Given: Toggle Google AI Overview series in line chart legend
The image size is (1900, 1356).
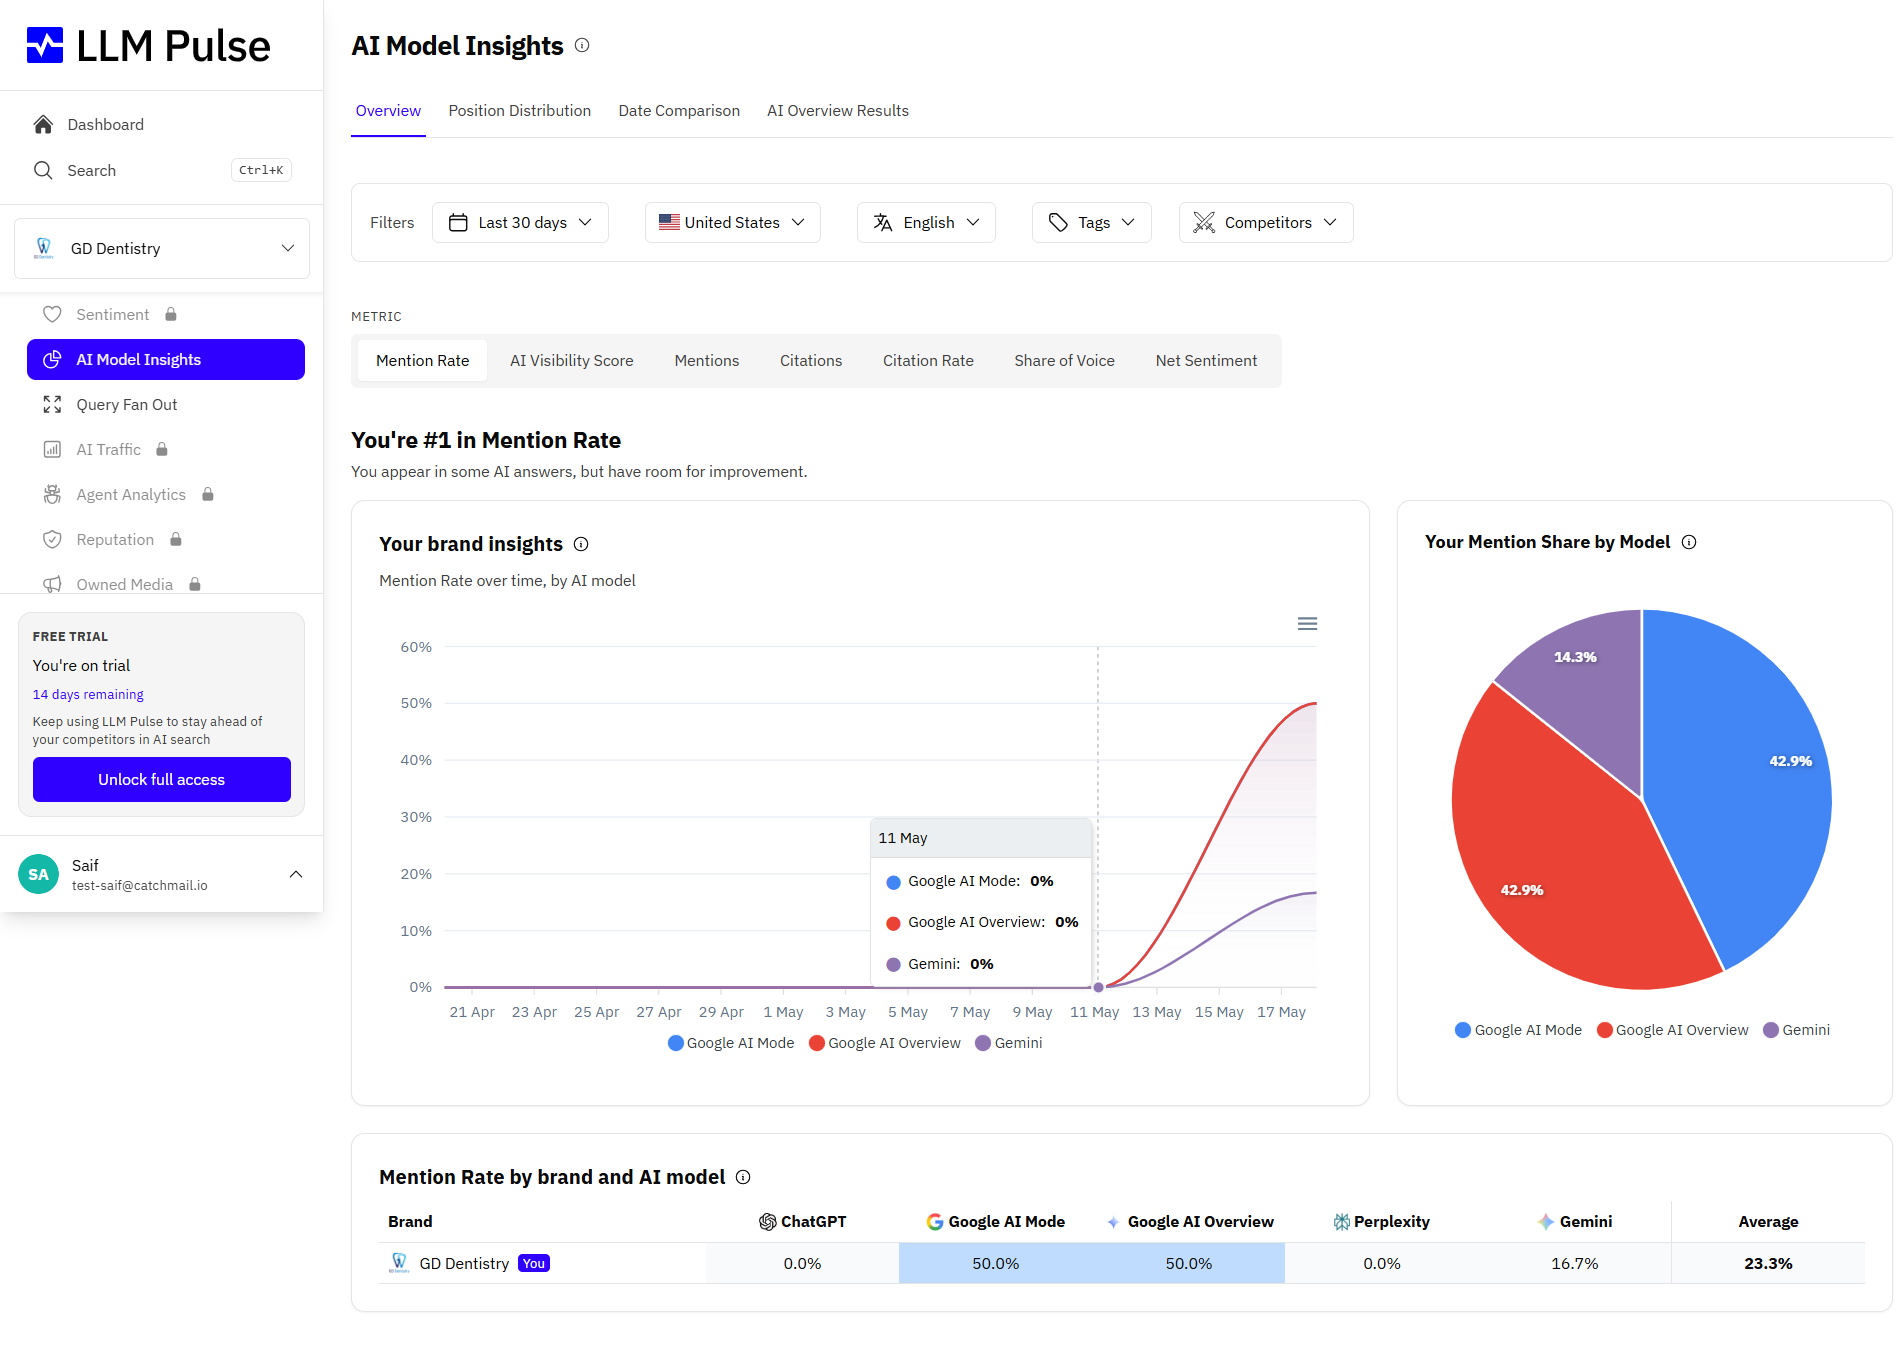Looking at the screenshot, I should click(885, 1043).
